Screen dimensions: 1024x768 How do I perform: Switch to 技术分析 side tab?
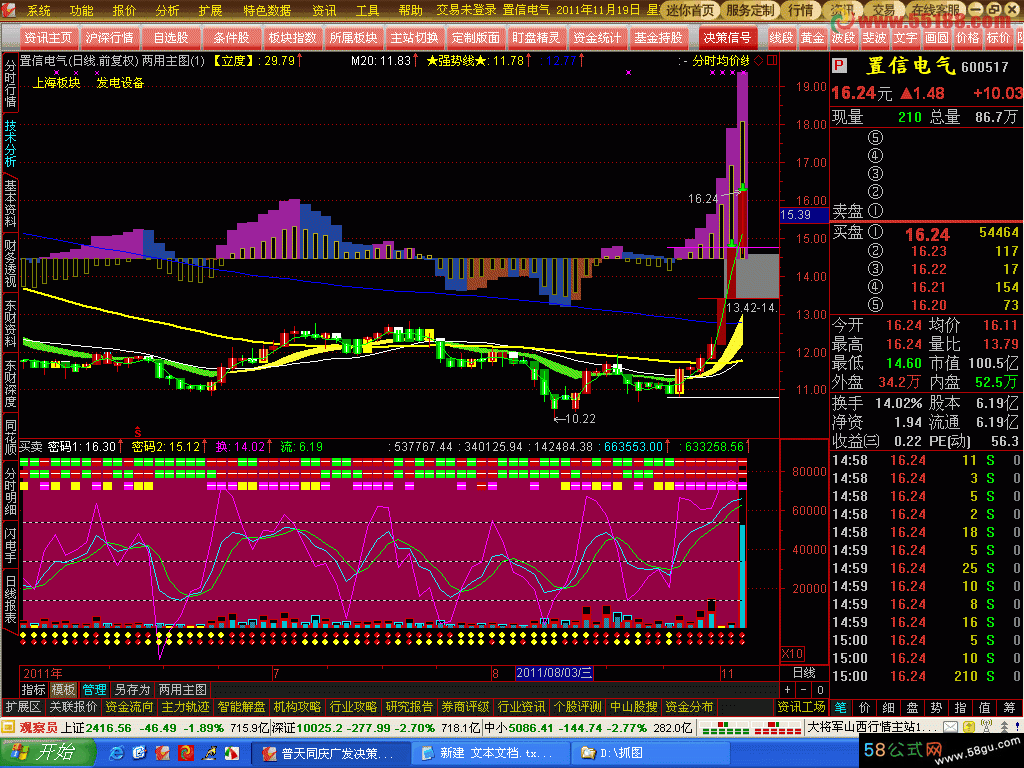click(x=10, y=144)
